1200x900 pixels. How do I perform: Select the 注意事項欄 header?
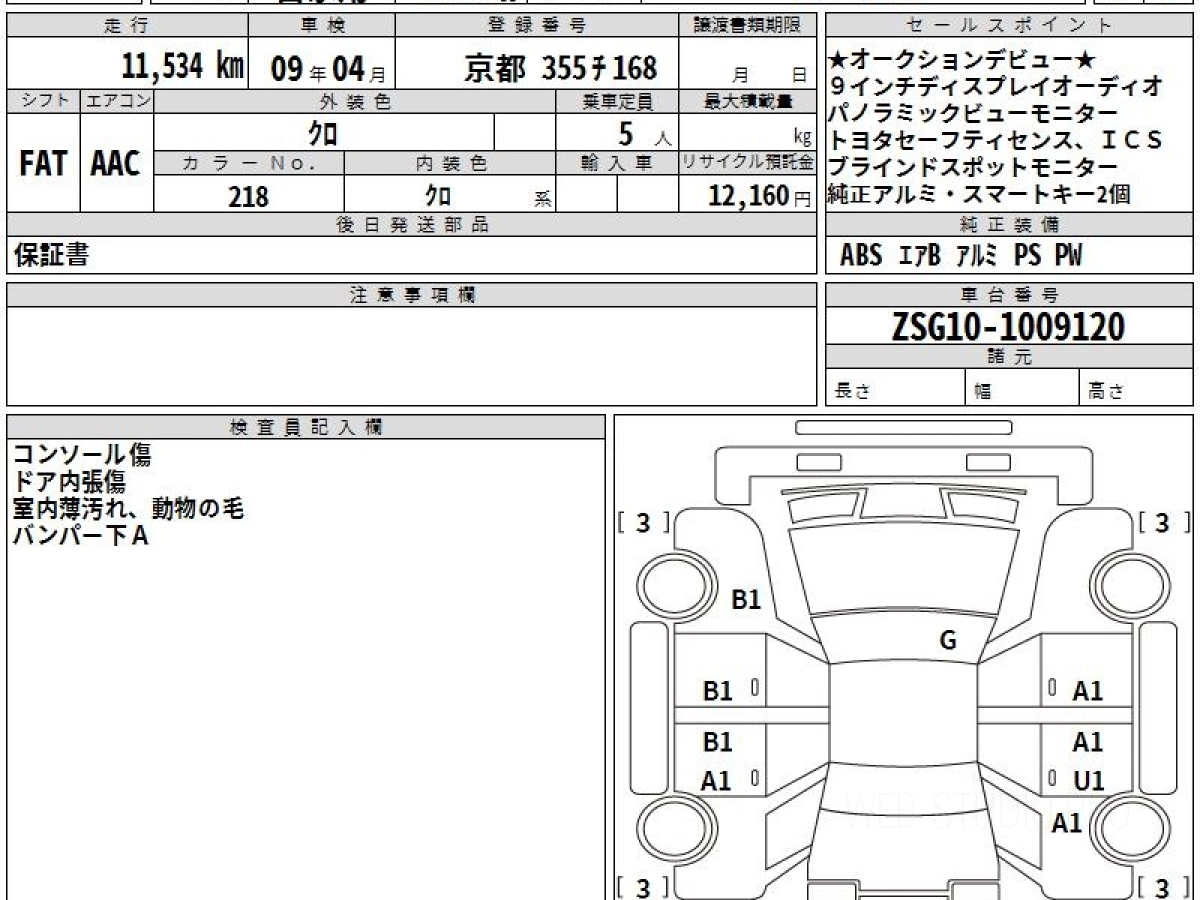pos(412,294)
